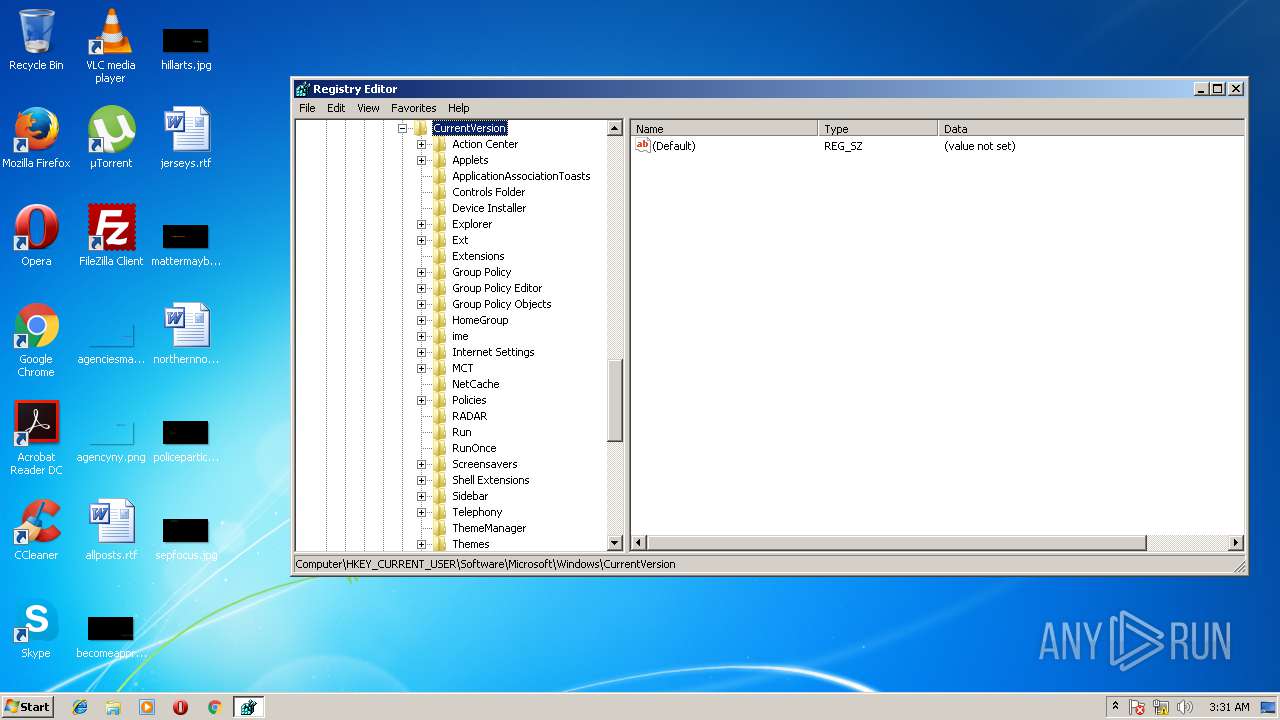Viewport: 1280px width, 720px height.
Task: Click the Start button
Action: (x=28, y=707)
